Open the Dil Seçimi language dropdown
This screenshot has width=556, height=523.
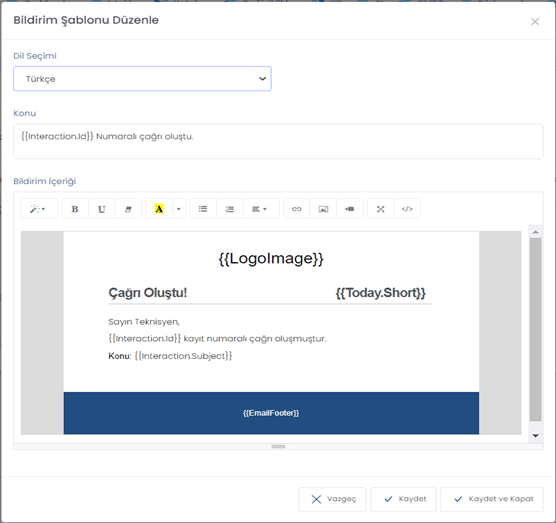(x=142, y=79)
